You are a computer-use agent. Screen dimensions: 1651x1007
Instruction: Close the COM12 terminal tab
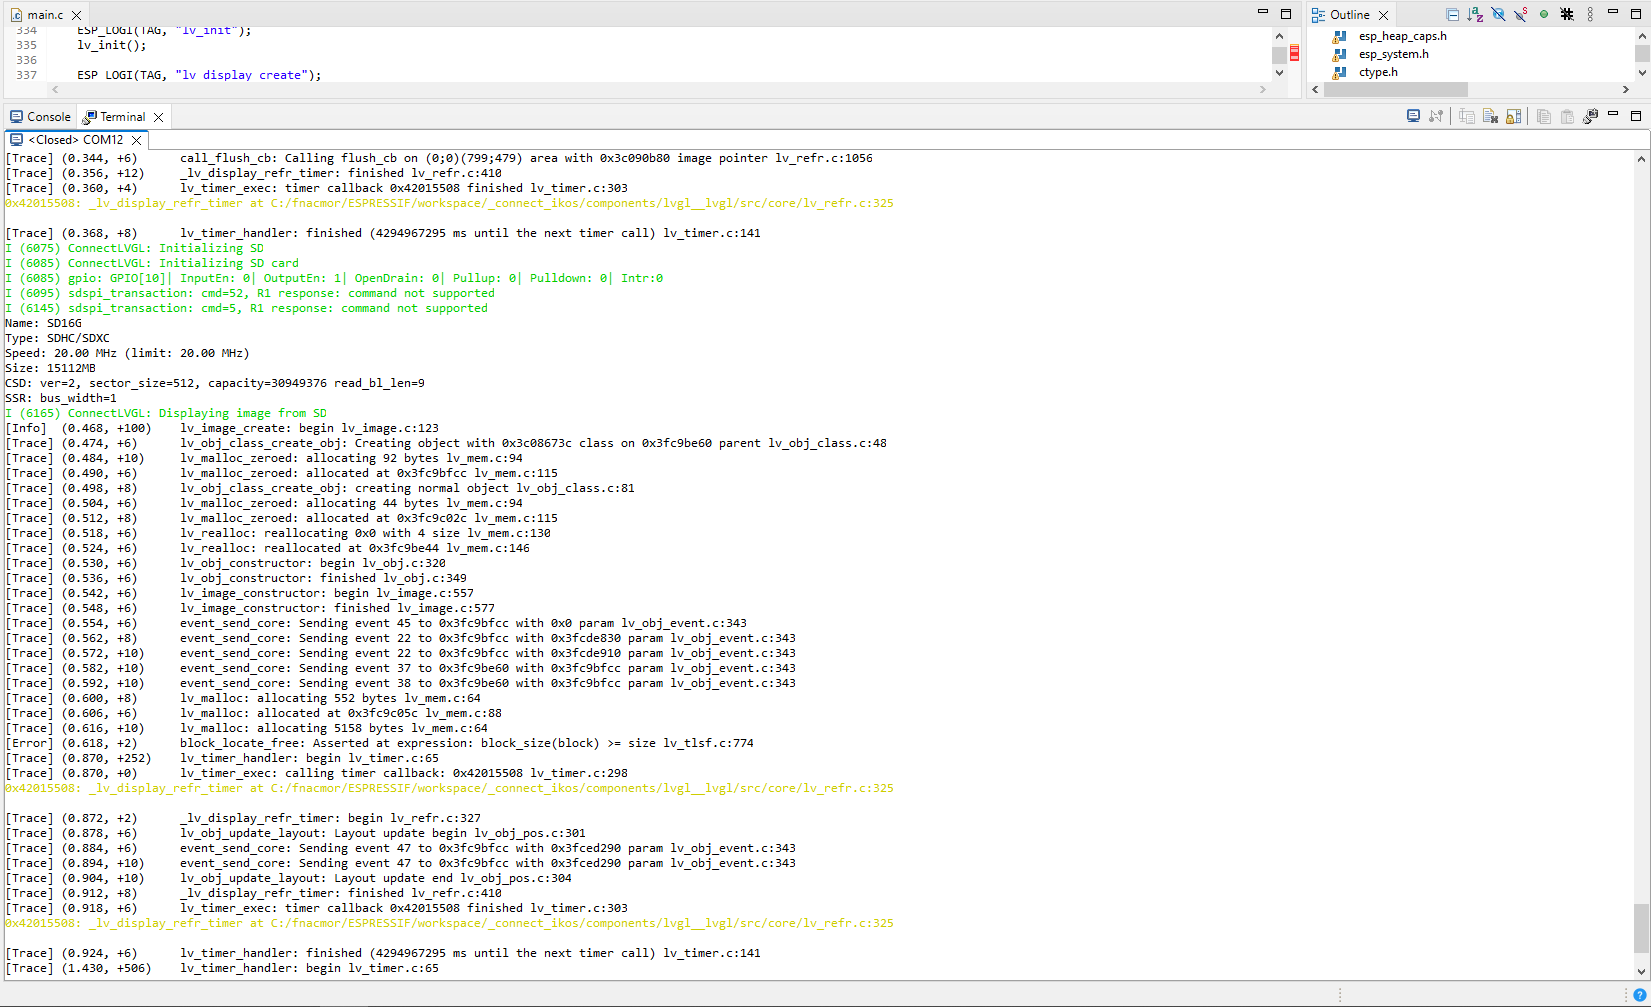[137, 140]
